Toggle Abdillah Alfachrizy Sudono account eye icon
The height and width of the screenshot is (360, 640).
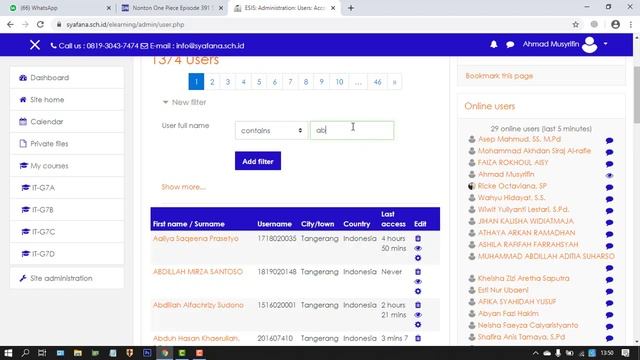coord(418,315)
